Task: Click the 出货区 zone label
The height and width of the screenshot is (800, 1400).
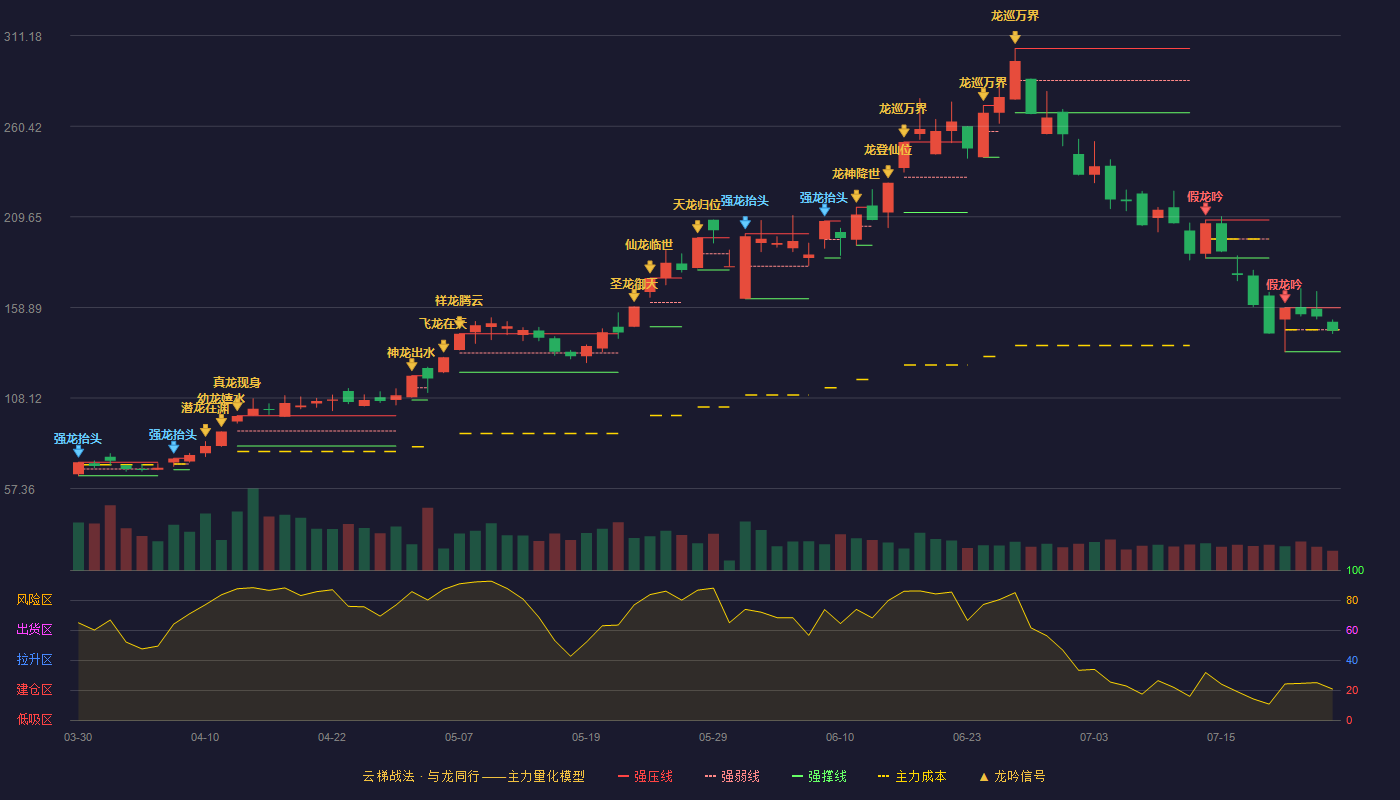Action: point(34,630)
